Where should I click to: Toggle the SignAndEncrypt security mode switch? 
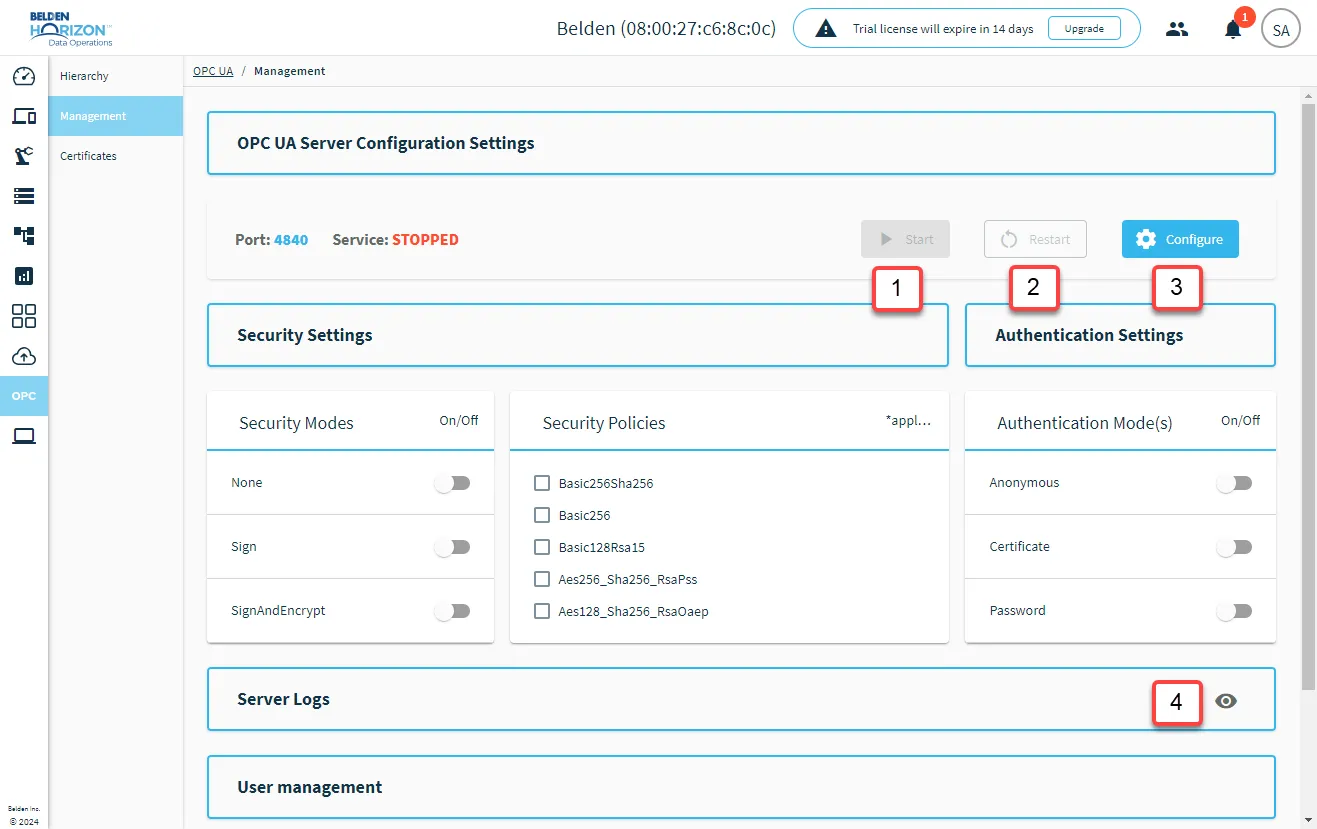pyautogui.click(x=452, y=611)
